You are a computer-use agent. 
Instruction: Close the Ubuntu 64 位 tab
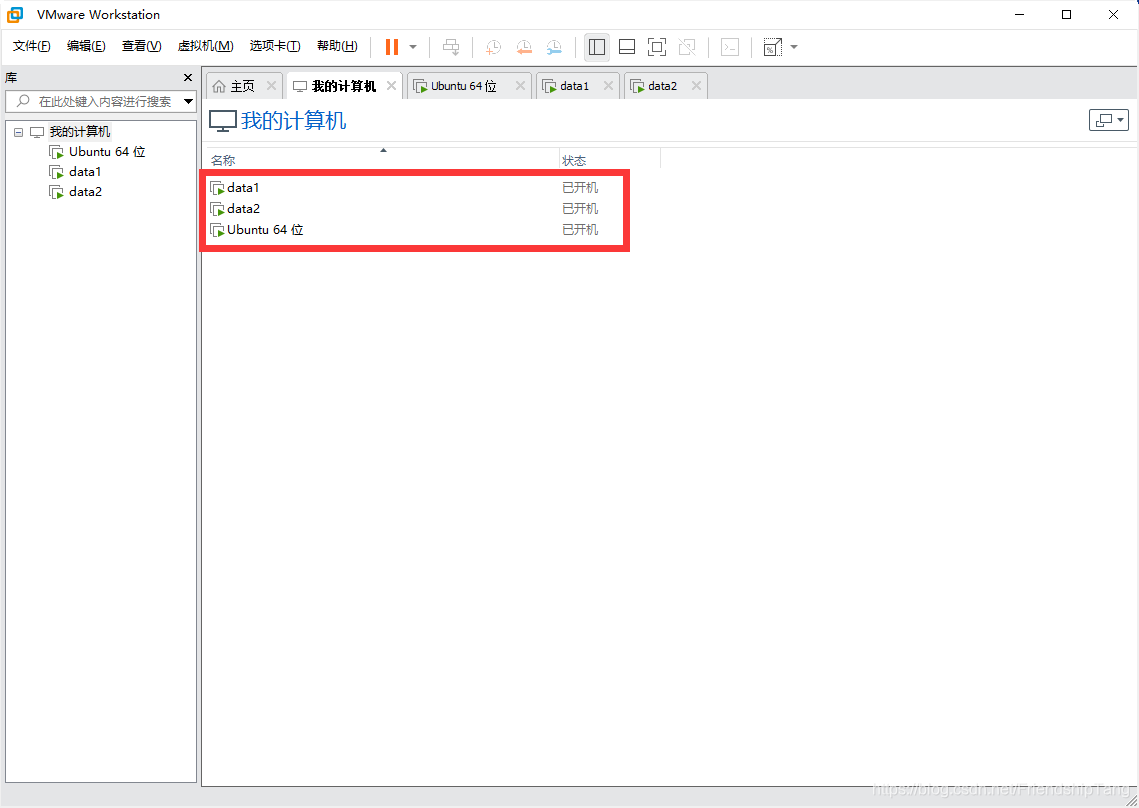[520, 86]
